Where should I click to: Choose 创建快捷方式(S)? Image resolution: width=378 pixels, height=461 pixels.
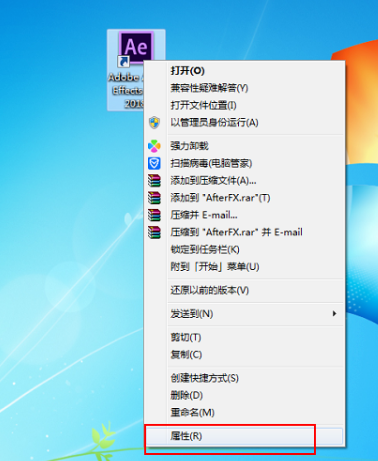[244, 378]
